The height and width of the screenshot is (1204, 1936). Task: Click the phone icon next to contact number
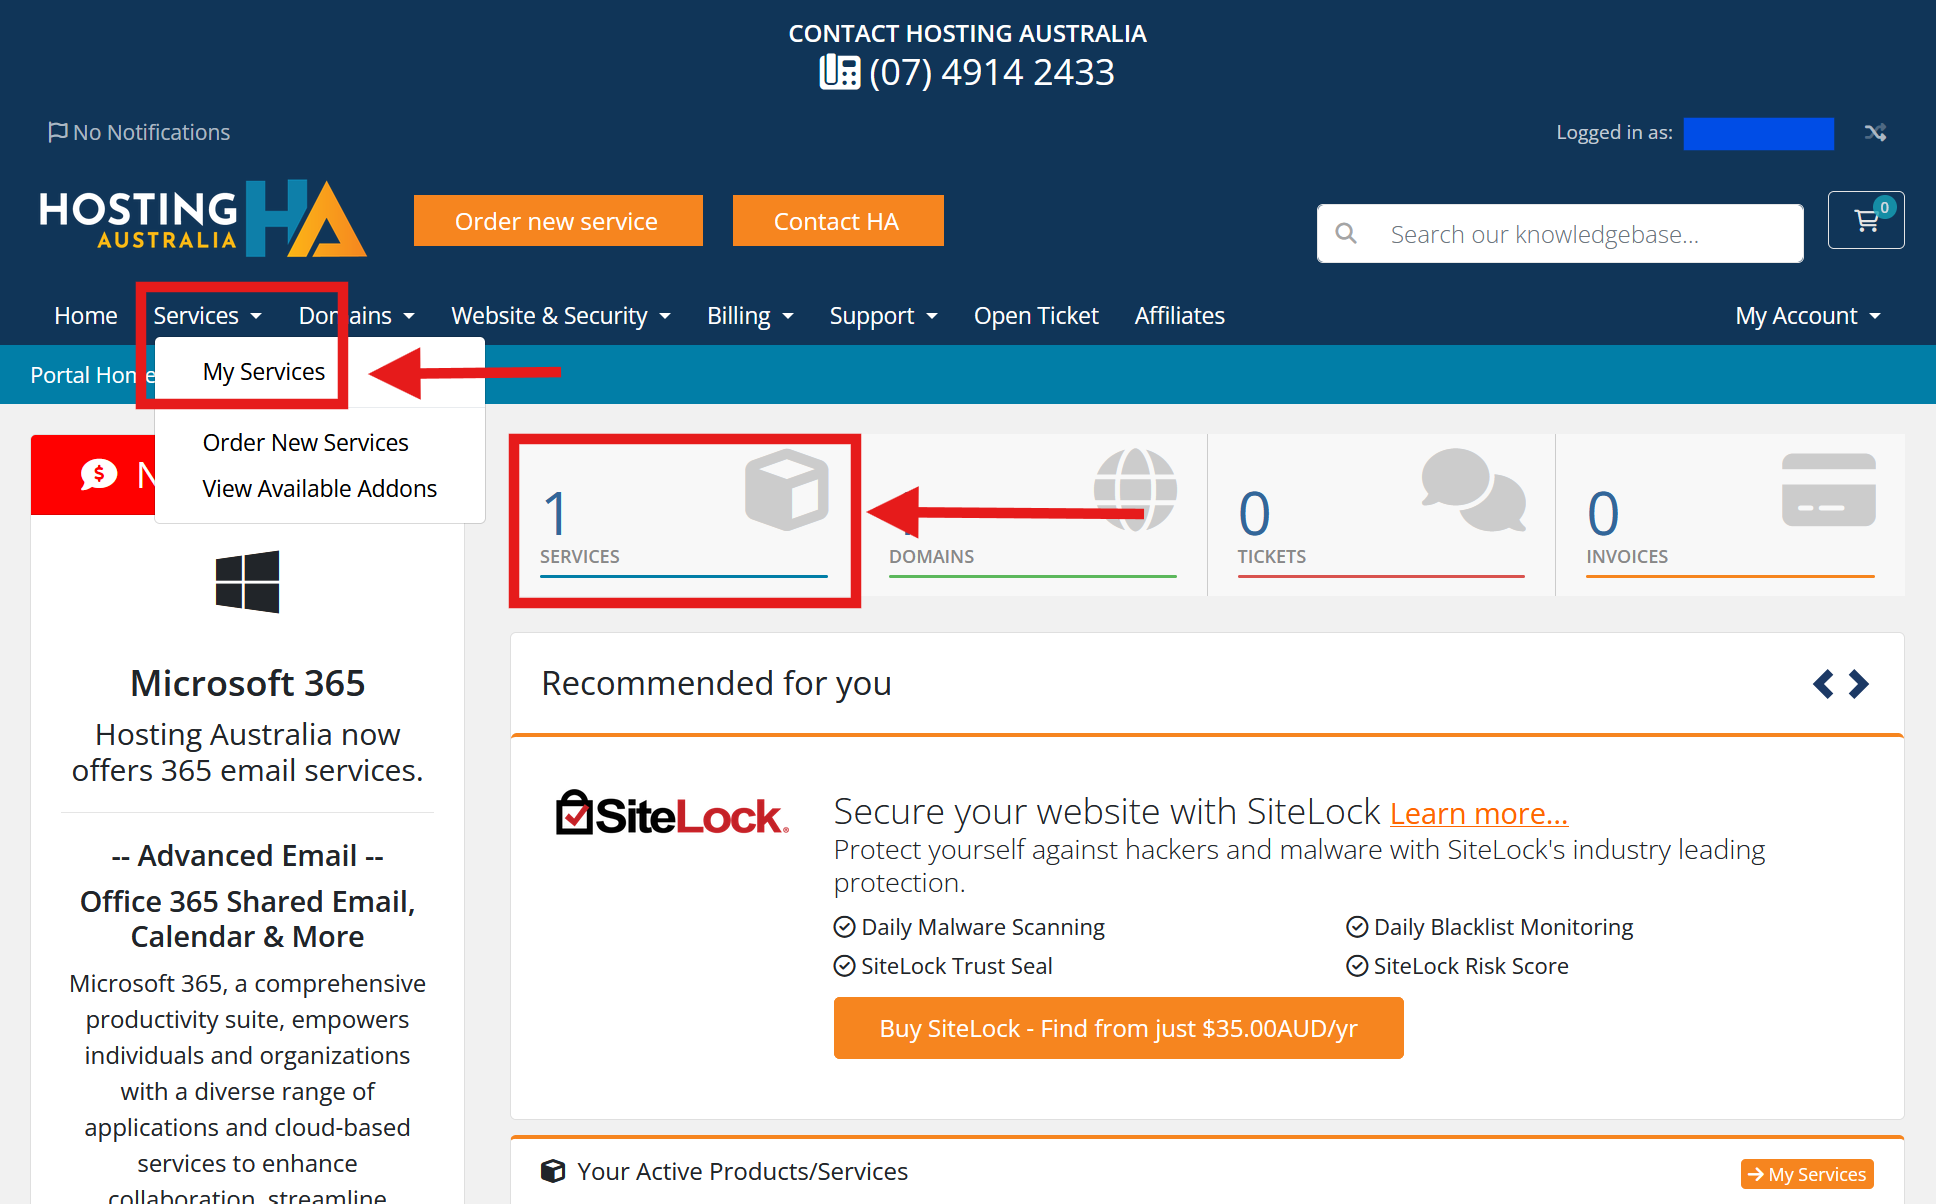coord(840,72)
